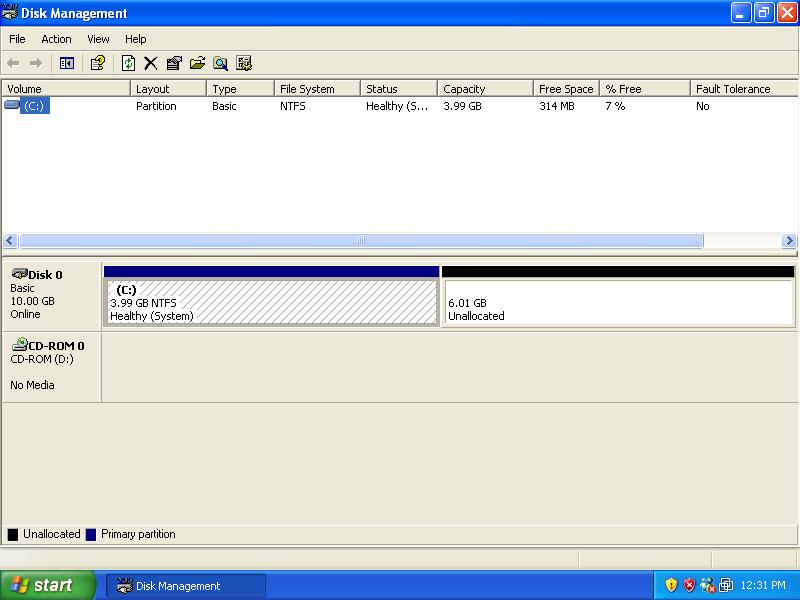Click the '3.99 GB' capacity cell
This screenshot has width=800, height=600.
[x=462, y=106]
